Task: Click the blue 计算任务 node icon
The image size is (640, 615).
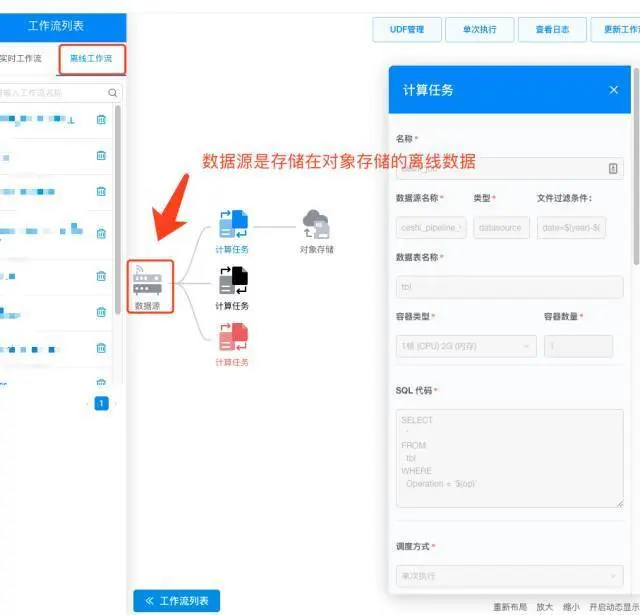Action: (233, 224)
